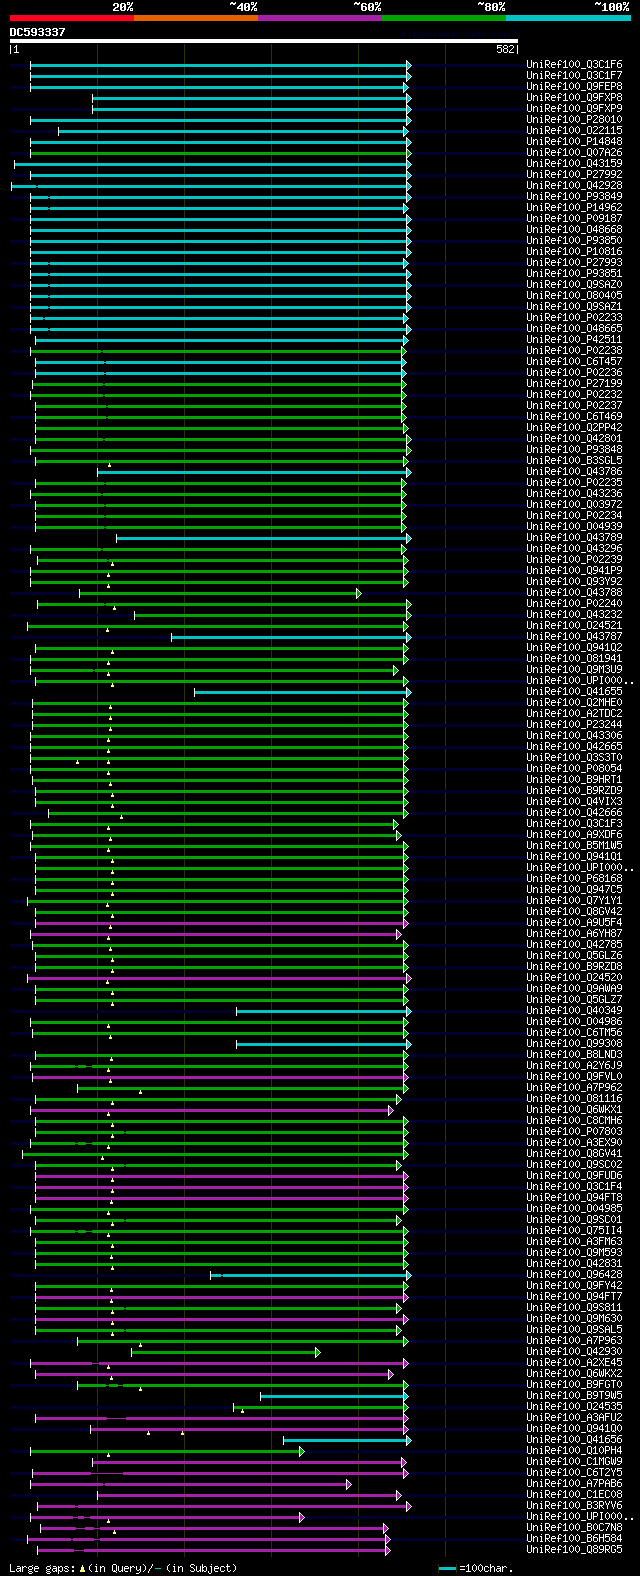Select label UniRef100_C6T457
640x1576 pixels.
[x=574, y=362]
